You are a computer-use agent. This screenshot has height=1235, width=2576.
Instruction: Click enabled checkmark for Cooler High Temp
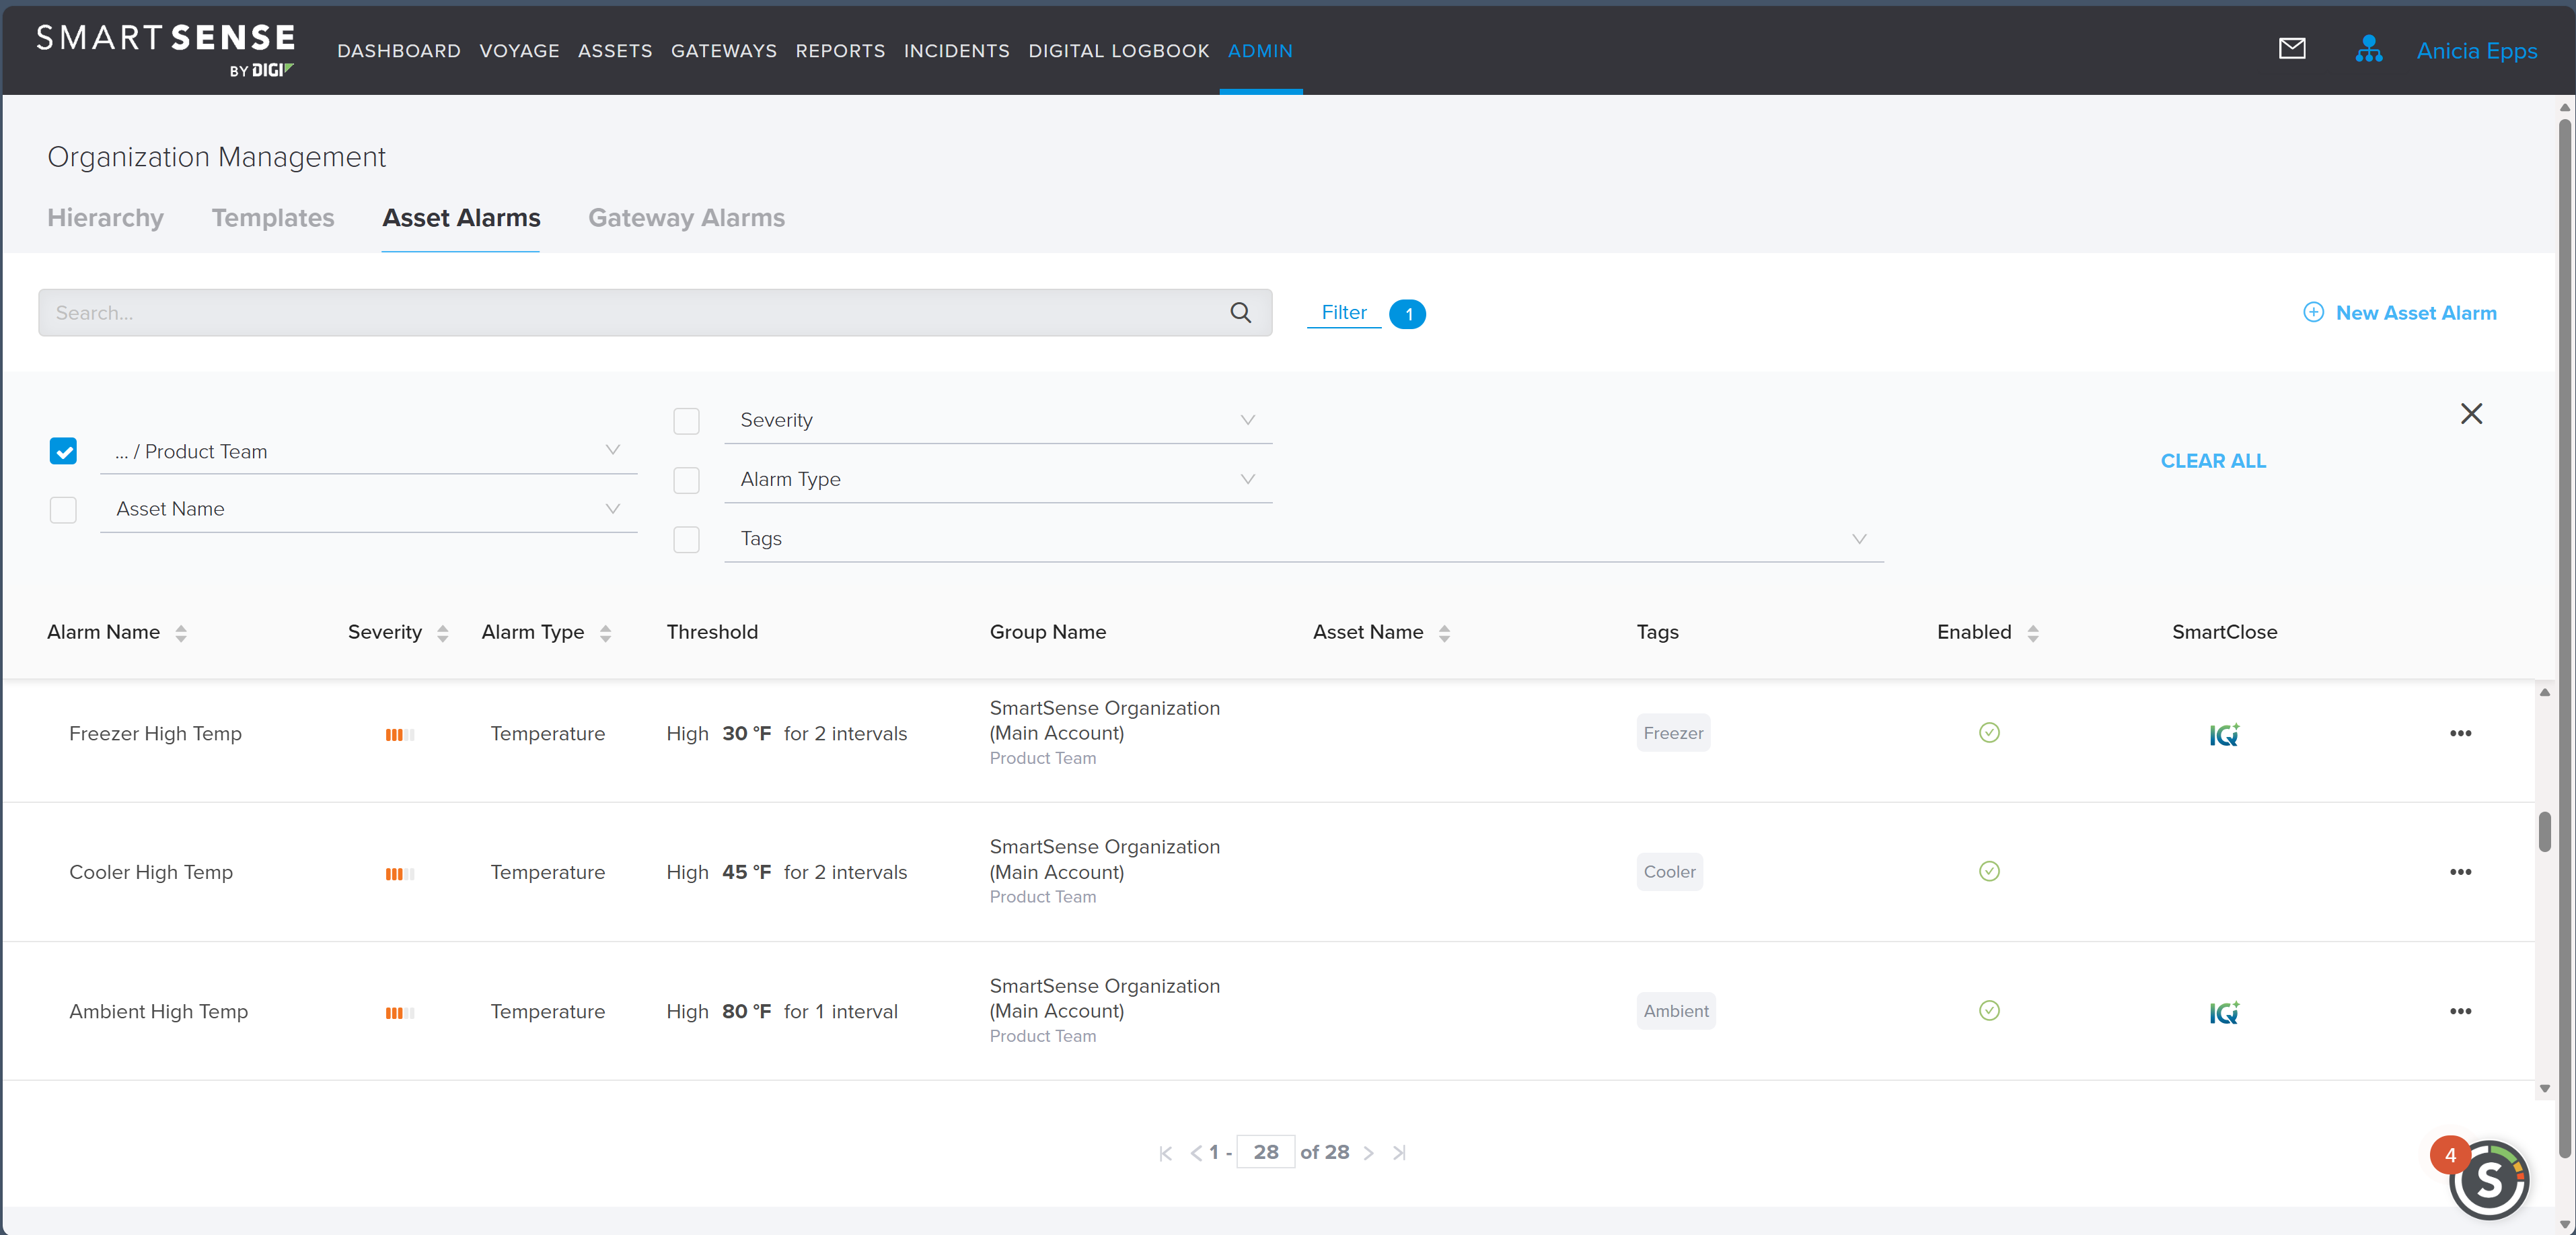1989,872
